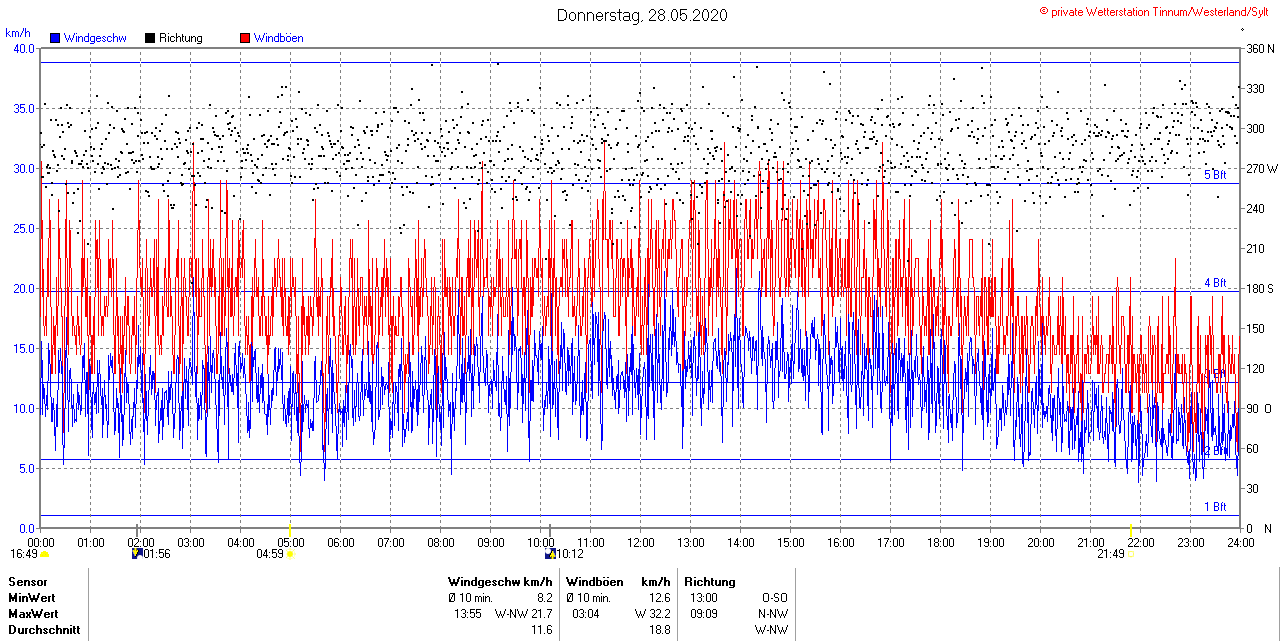
Task: Click the red Windböen legend swatch
Action: pyautogui.click(x=245, y=38)
